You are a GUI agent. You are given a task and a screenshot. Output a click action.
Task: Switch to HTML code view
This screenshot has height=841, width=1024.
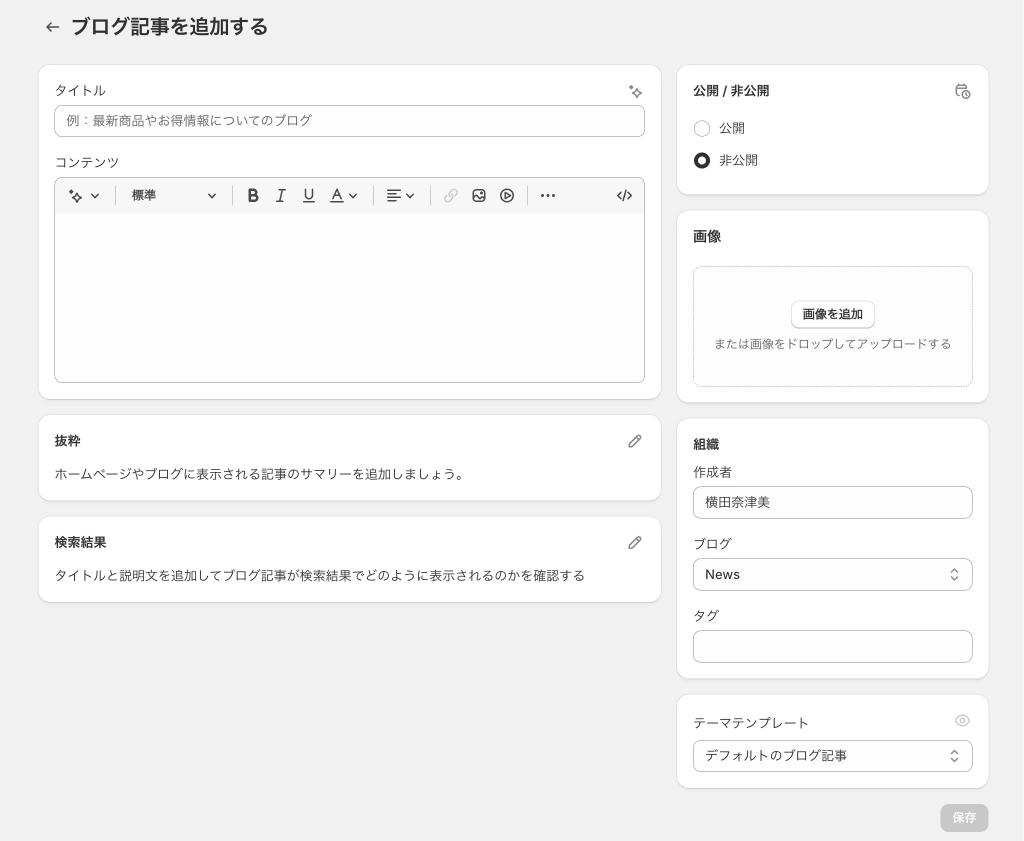(x=624, y=196)
